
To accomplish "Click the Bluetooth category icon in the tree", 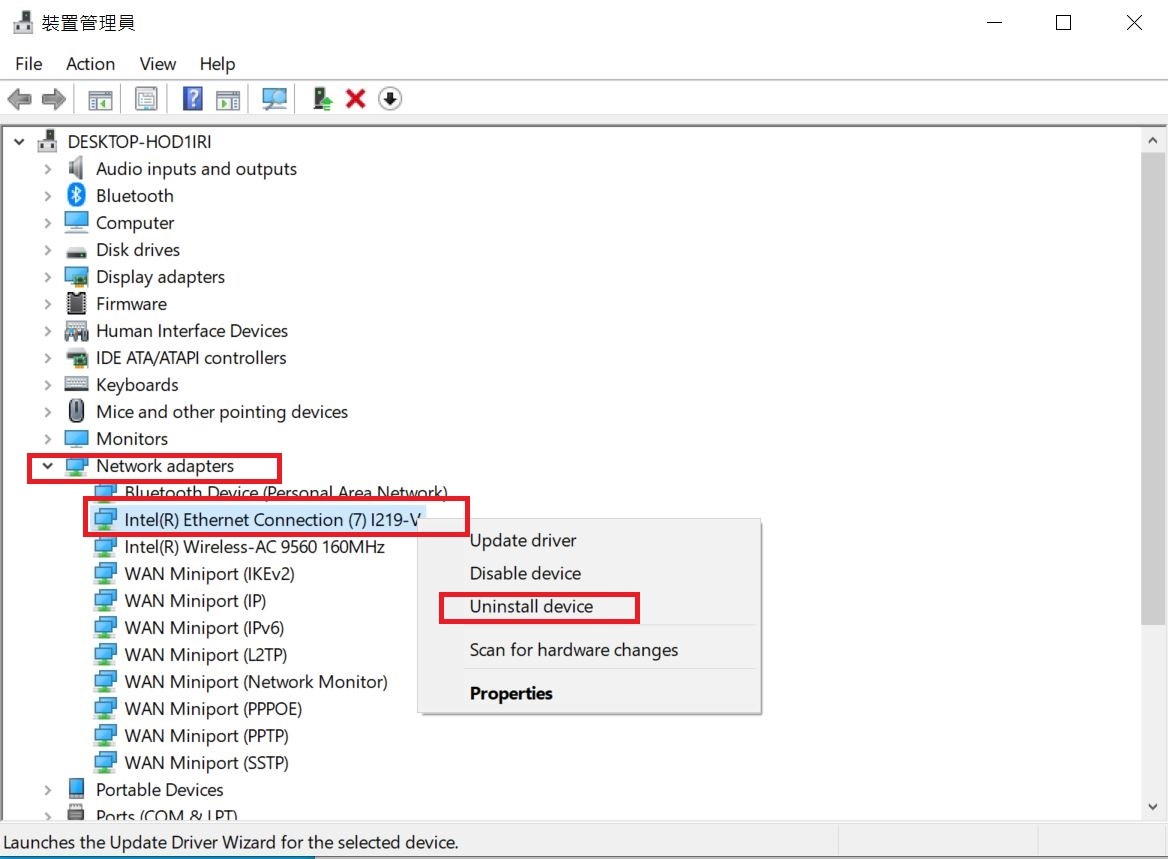I will pos(77,196).
